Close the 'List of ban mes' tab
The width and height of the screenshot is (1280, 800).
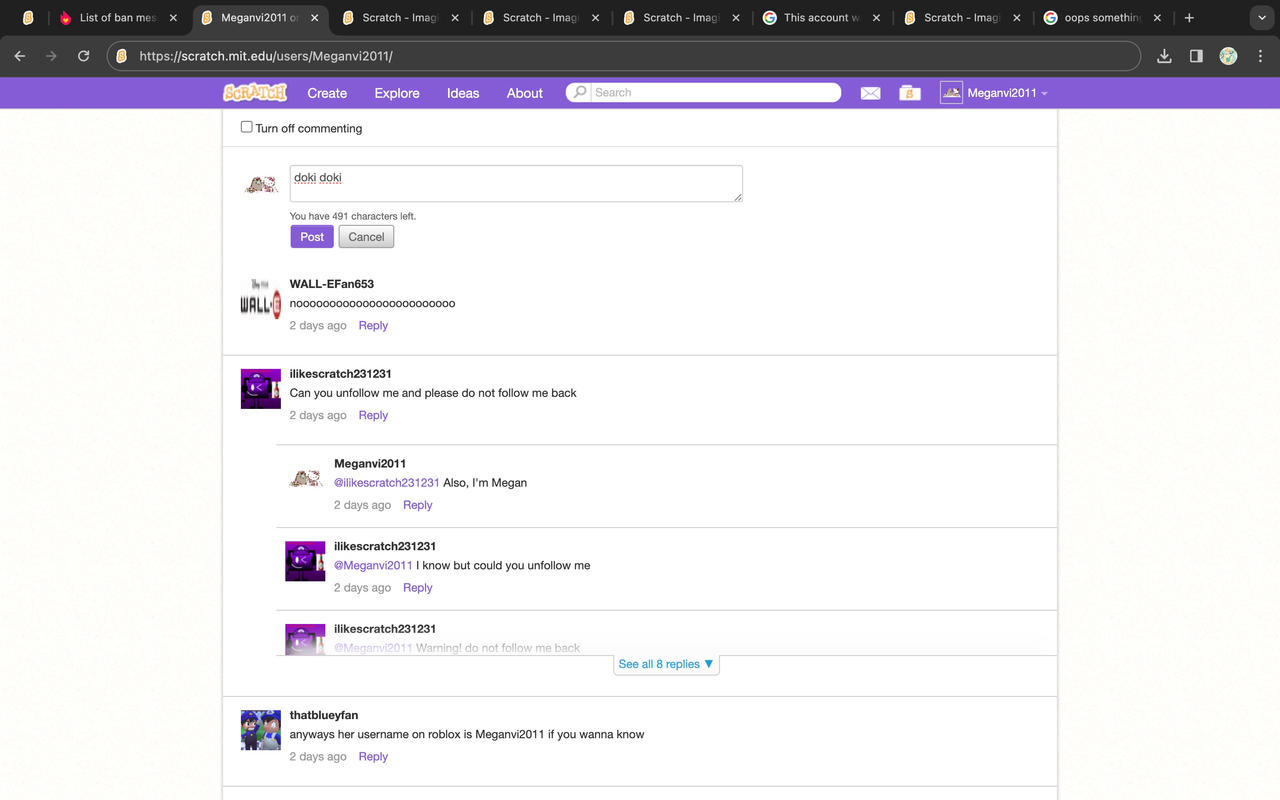[173, 18]
